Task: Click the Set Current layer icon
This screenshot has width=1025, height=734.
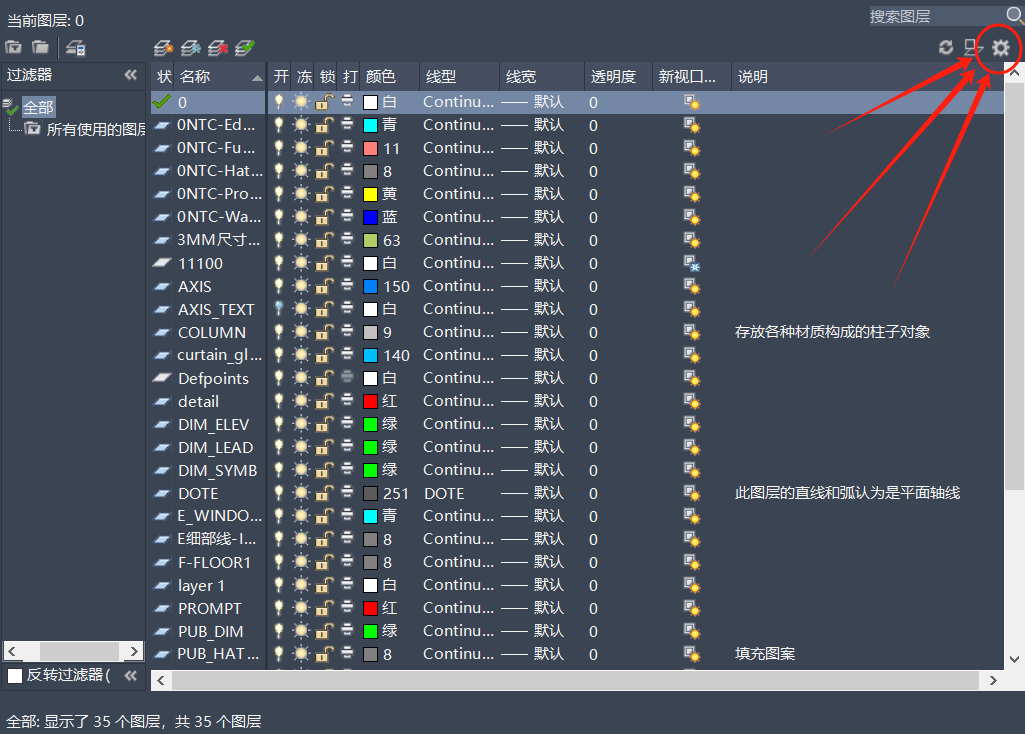Action: [x=244, y=47]
